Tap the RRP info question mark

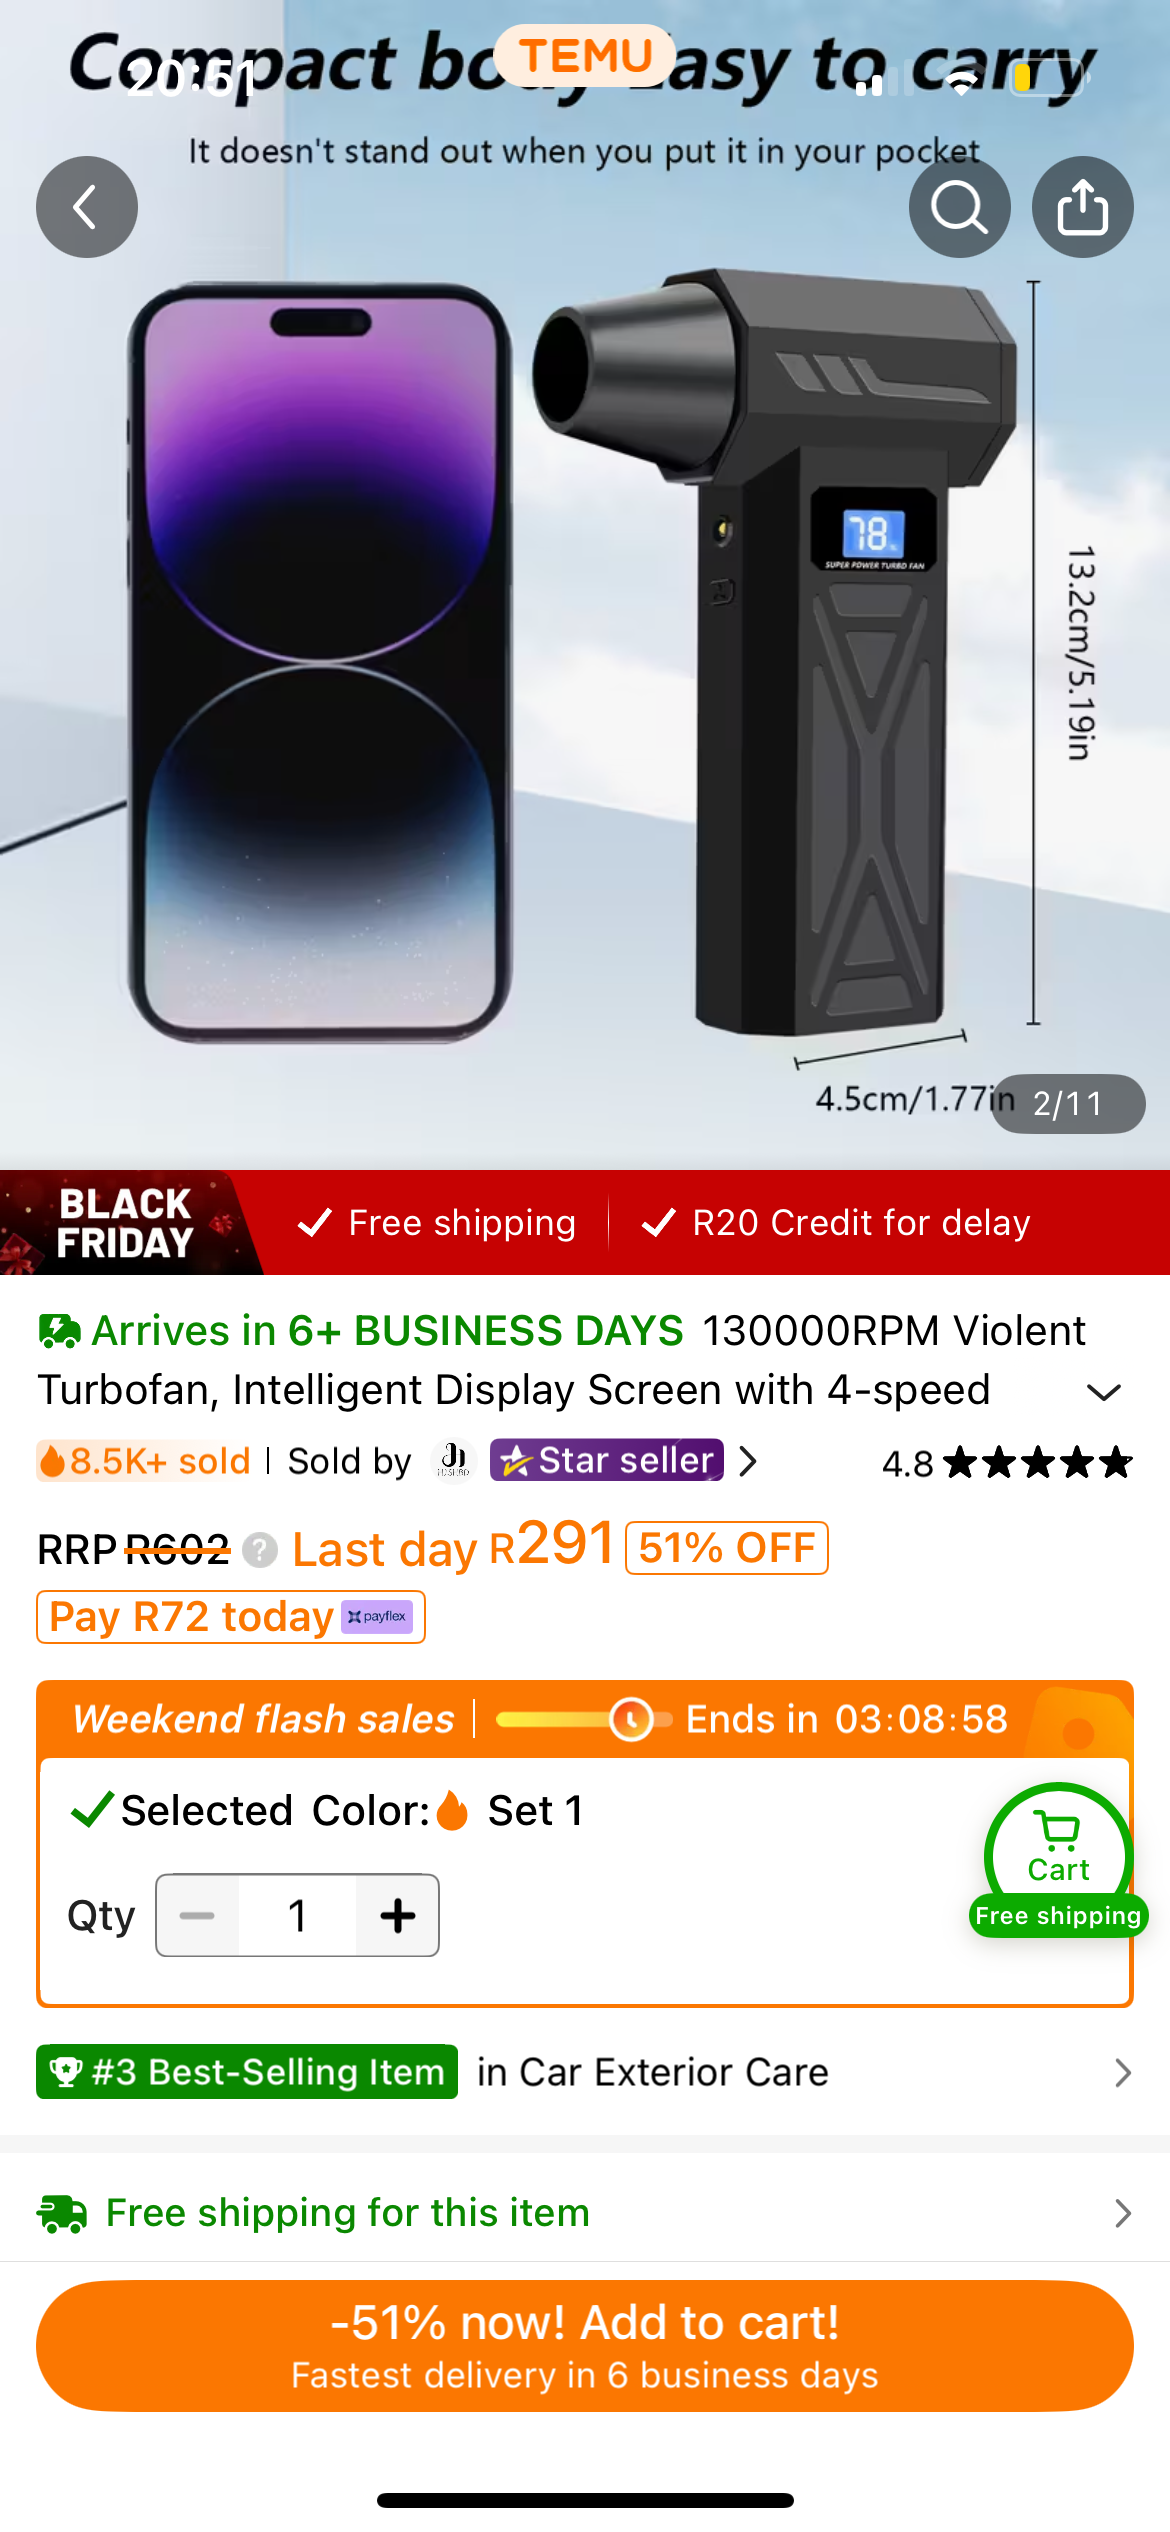point(260,1550)
